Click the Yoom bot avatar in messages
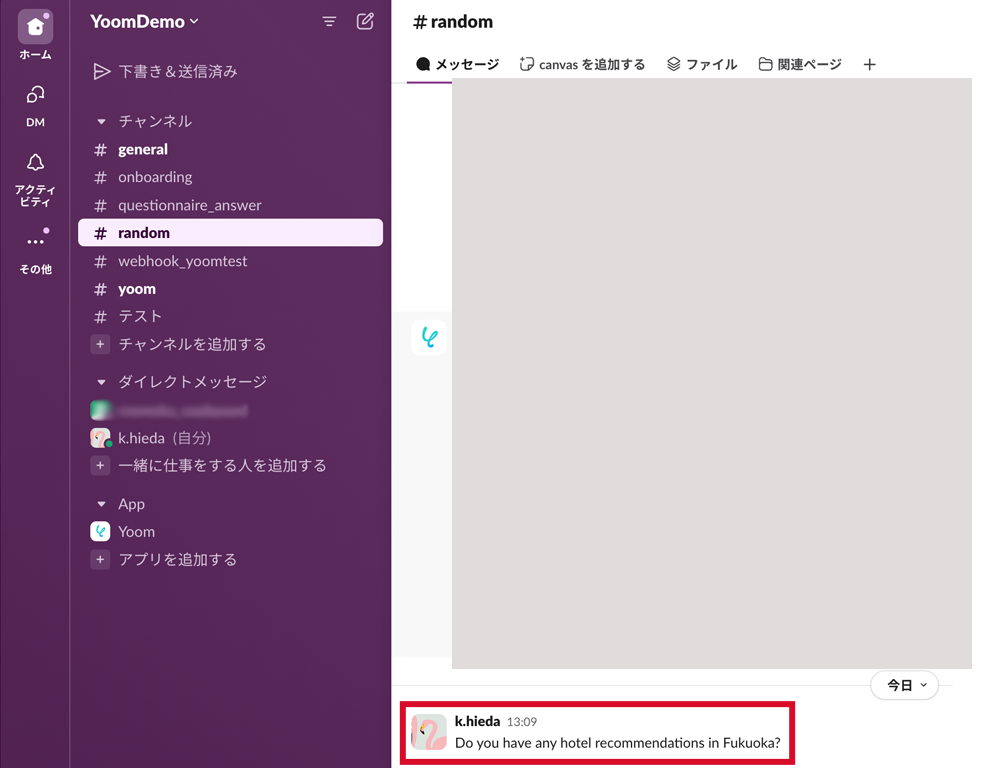This screenshot has width=1004, height=768. (429, 338)
